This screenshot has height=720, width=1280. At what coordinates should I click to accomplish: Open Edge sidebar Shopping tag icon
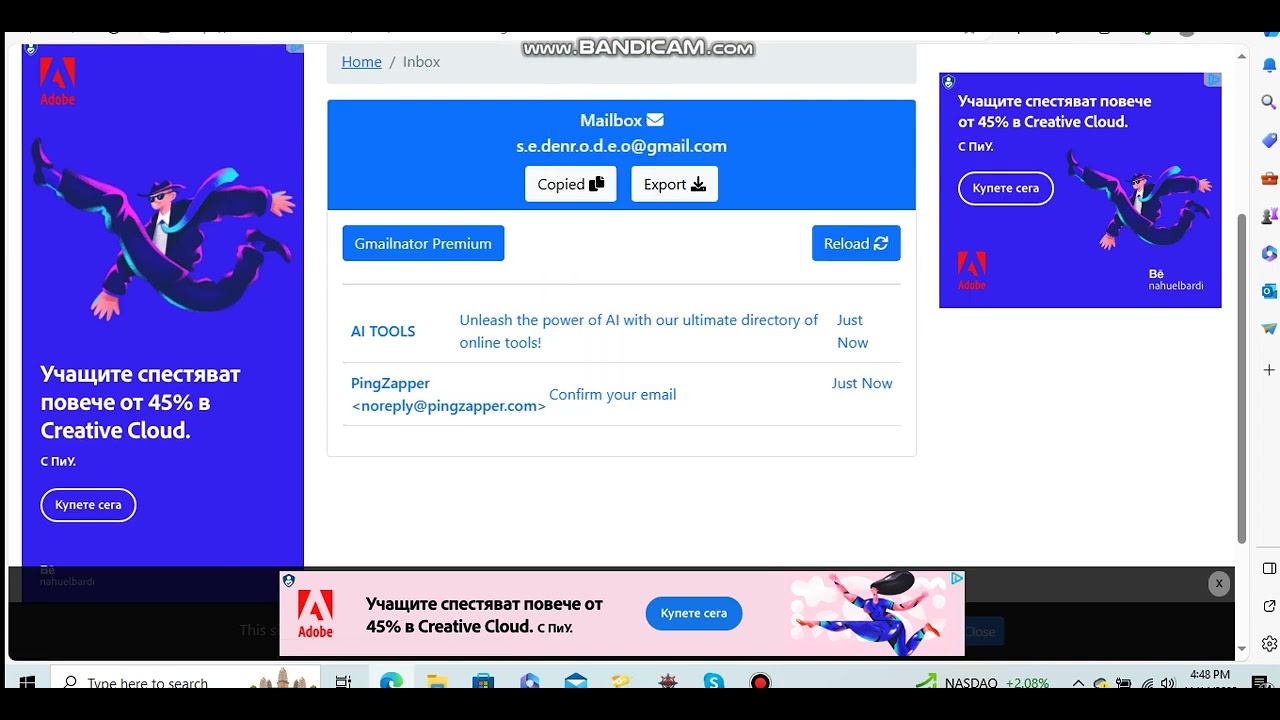(x=1269, y=140)
